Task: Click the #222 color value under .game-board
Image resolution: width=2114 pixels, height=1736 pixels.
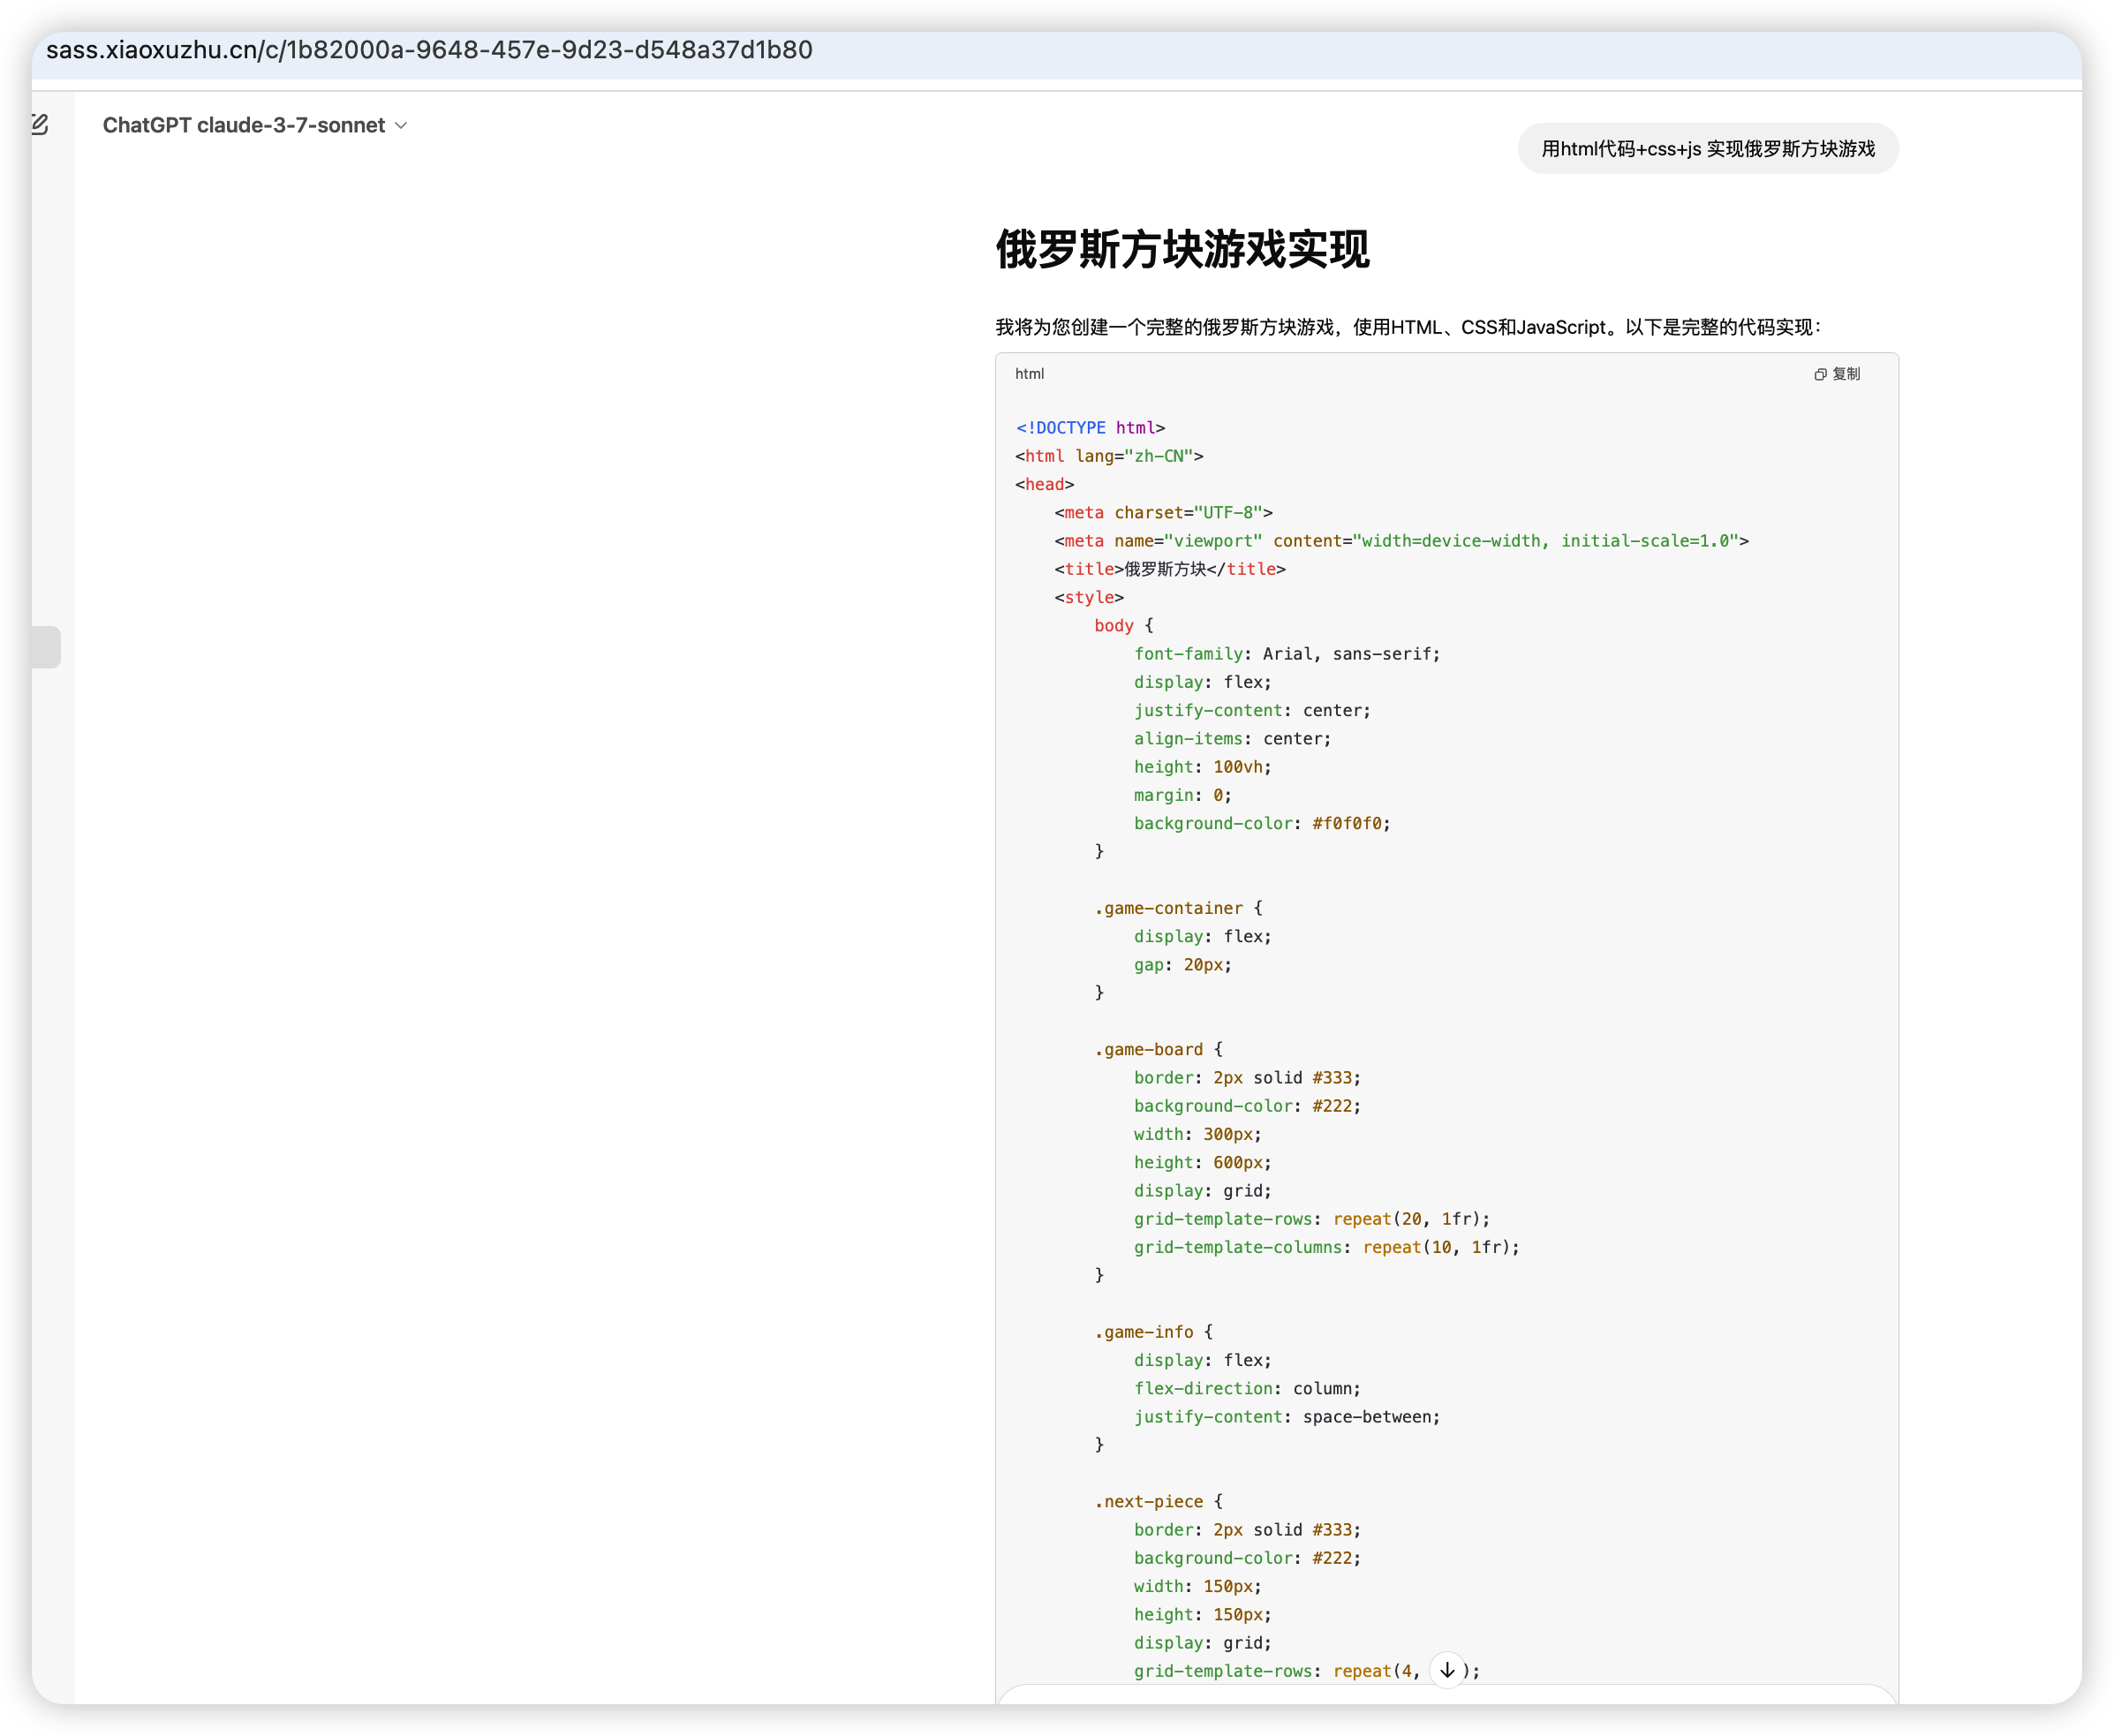Action: 1332,1106
